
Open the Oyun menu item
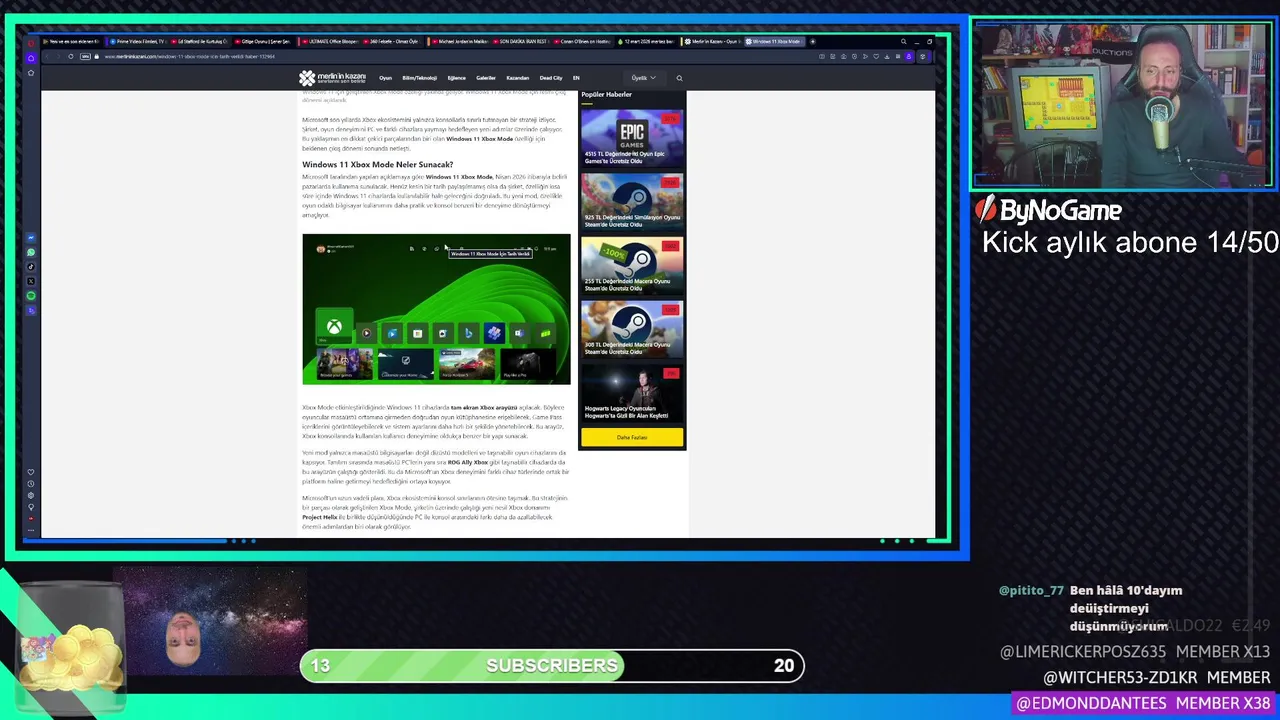(x=385, y=78)
